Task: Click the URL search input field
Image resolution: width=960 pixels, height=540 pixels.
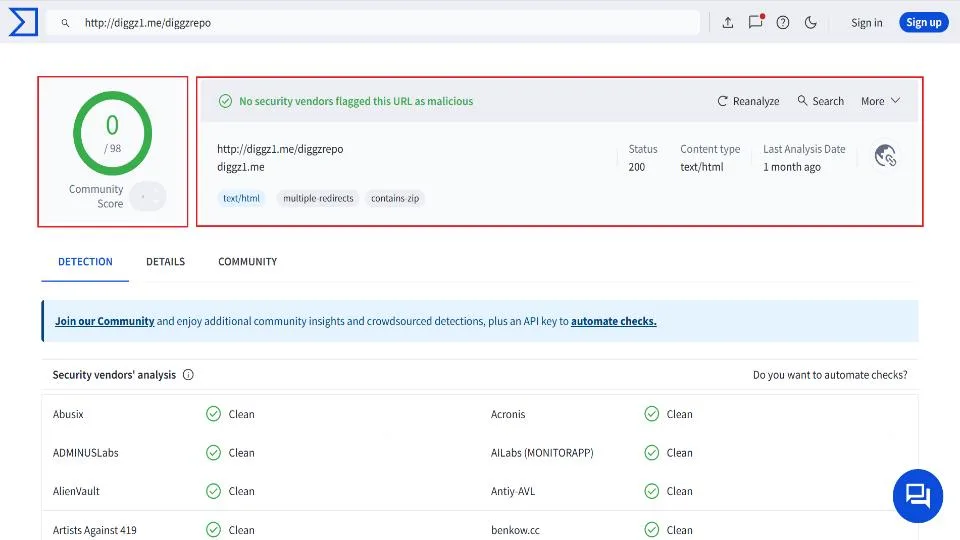Action: coord(380,23)
